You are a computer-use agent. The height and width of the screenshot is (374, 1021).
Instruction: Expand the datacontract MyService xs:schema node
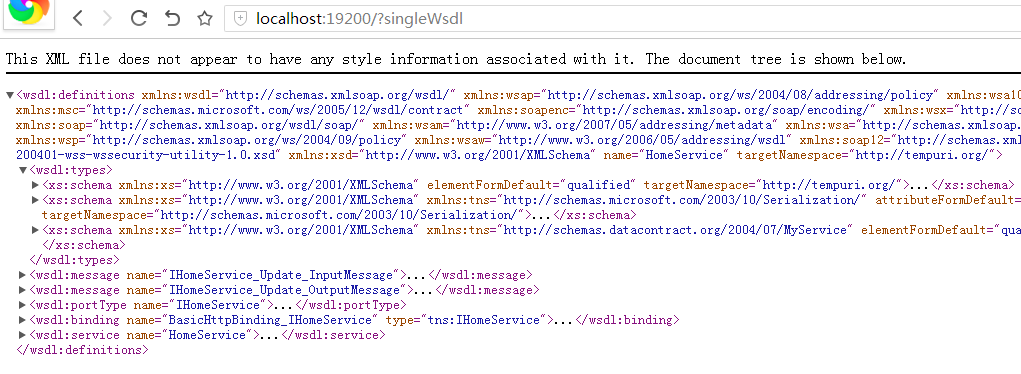[x=36, y=230]
